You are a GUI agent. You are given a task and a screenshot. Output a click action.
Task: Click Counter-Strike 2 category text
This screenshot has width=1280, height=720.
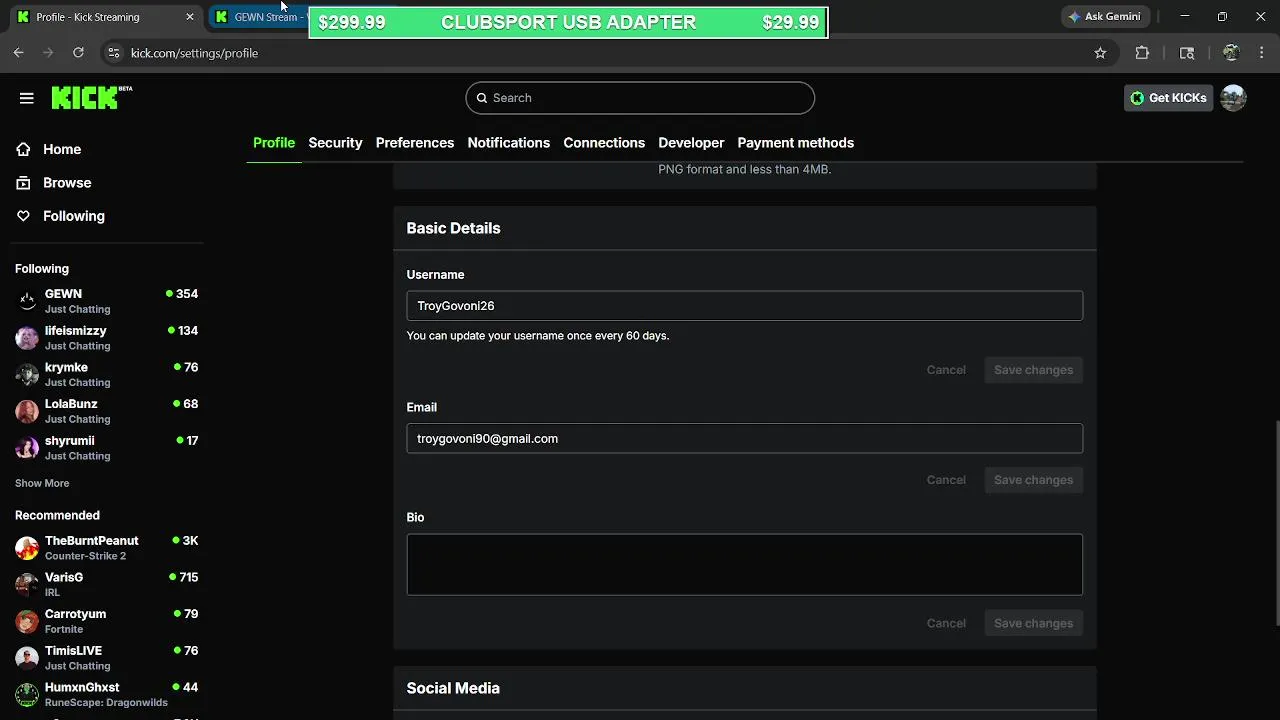(x=85, y=556)
